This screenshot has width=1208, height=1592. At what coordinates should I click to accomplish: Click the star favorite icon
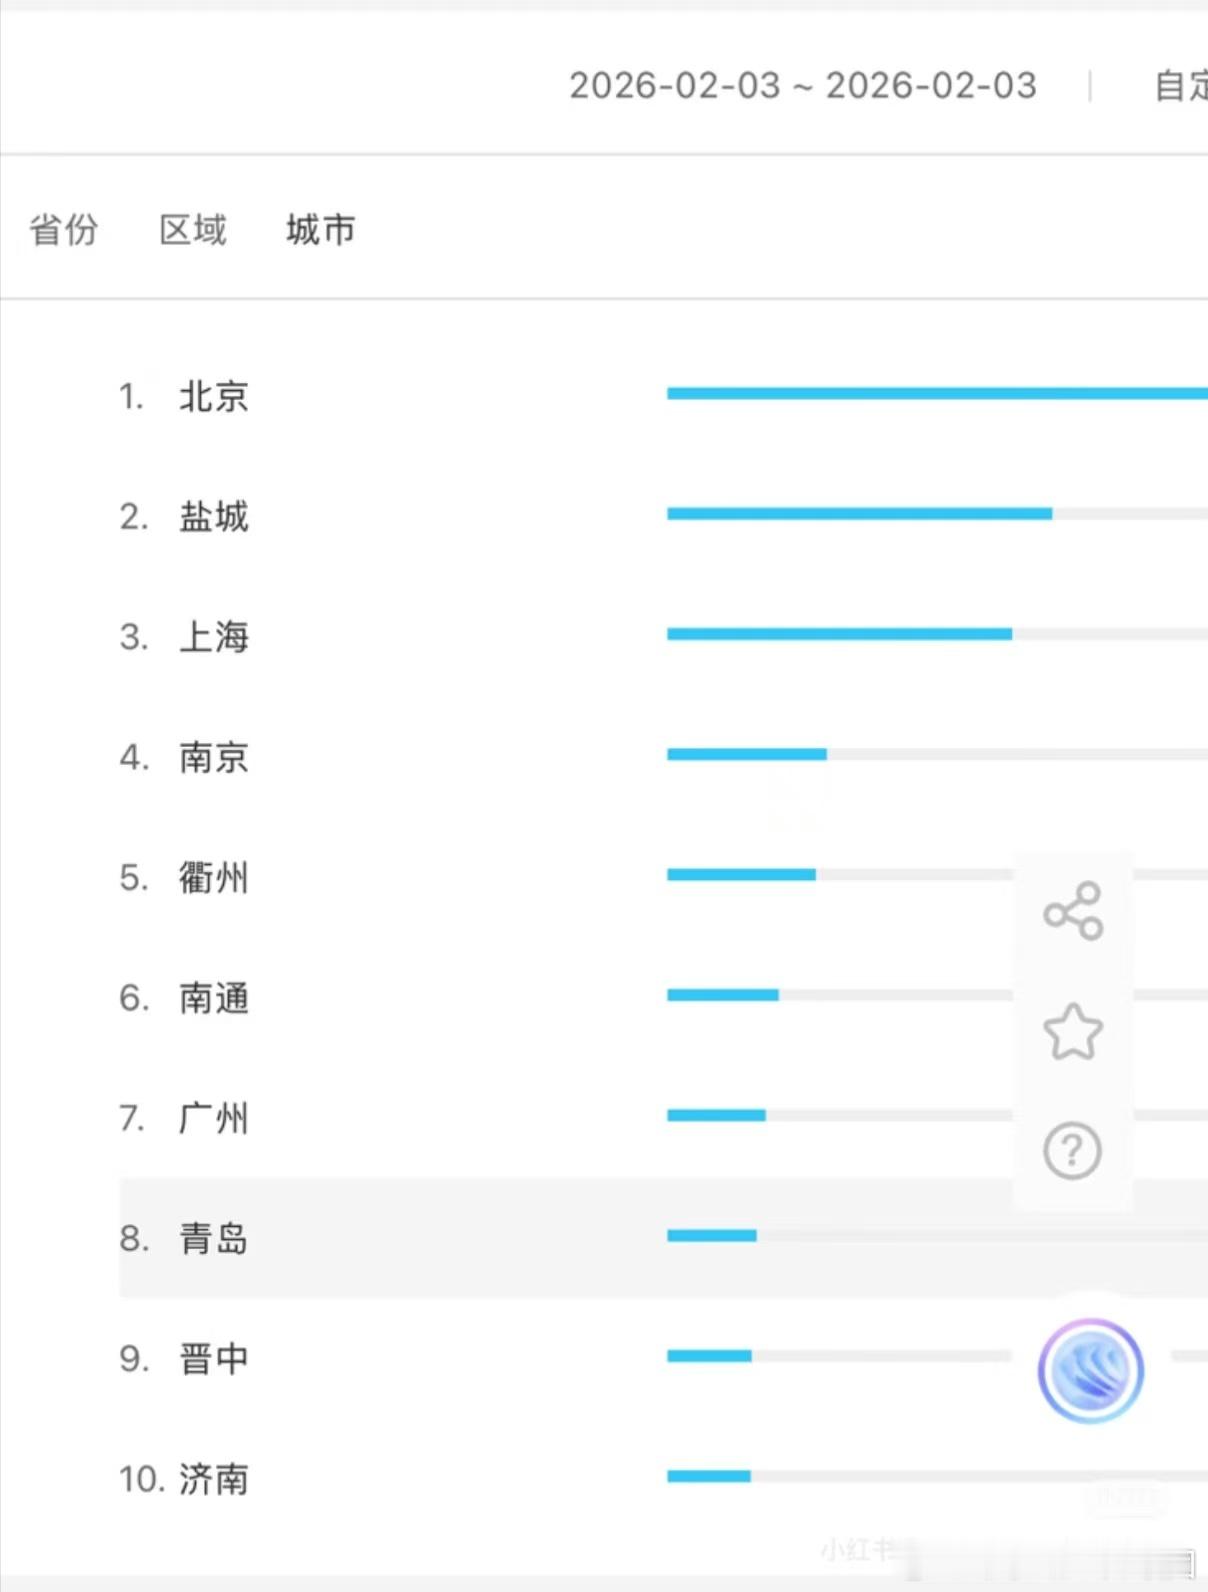(1073, 1031)
